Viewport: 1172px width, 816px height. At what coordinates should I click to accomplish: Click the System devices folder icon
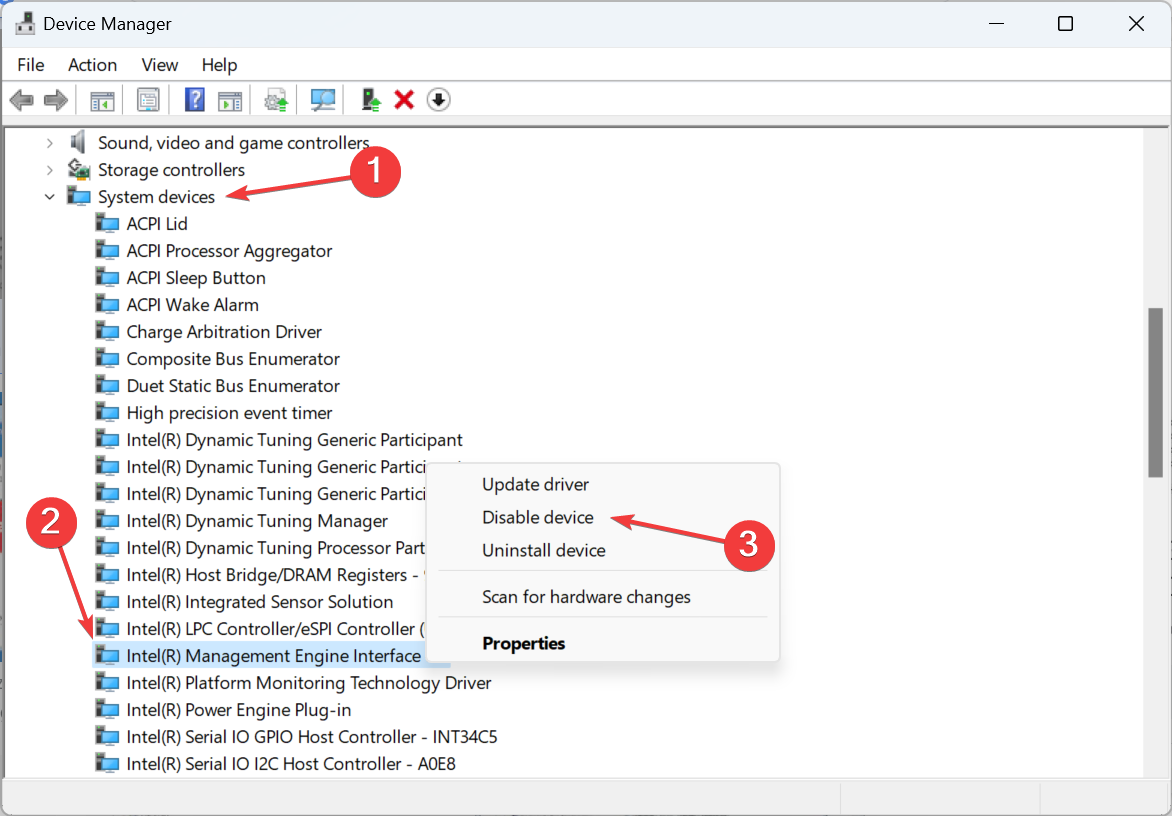78,197
